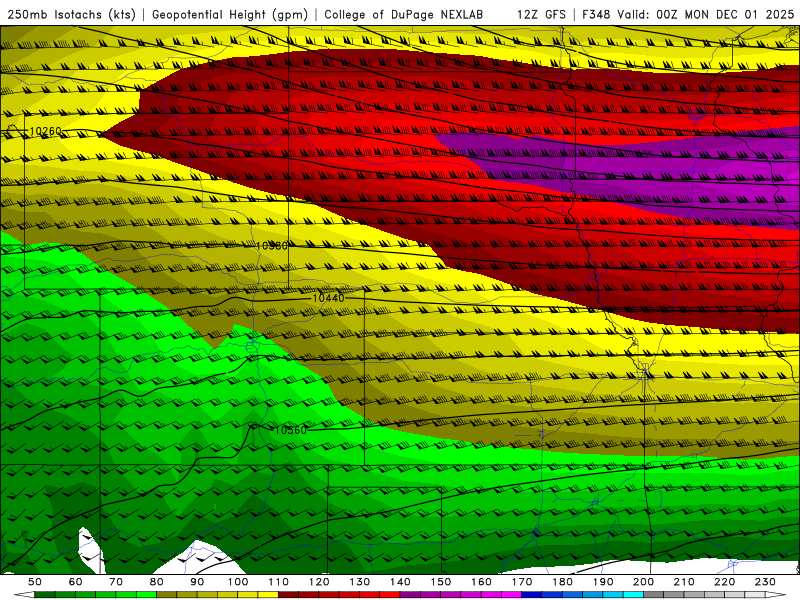Click the 220 value on color scale
This screenshot has height=600, width=800.
click(x=725, y=582)
